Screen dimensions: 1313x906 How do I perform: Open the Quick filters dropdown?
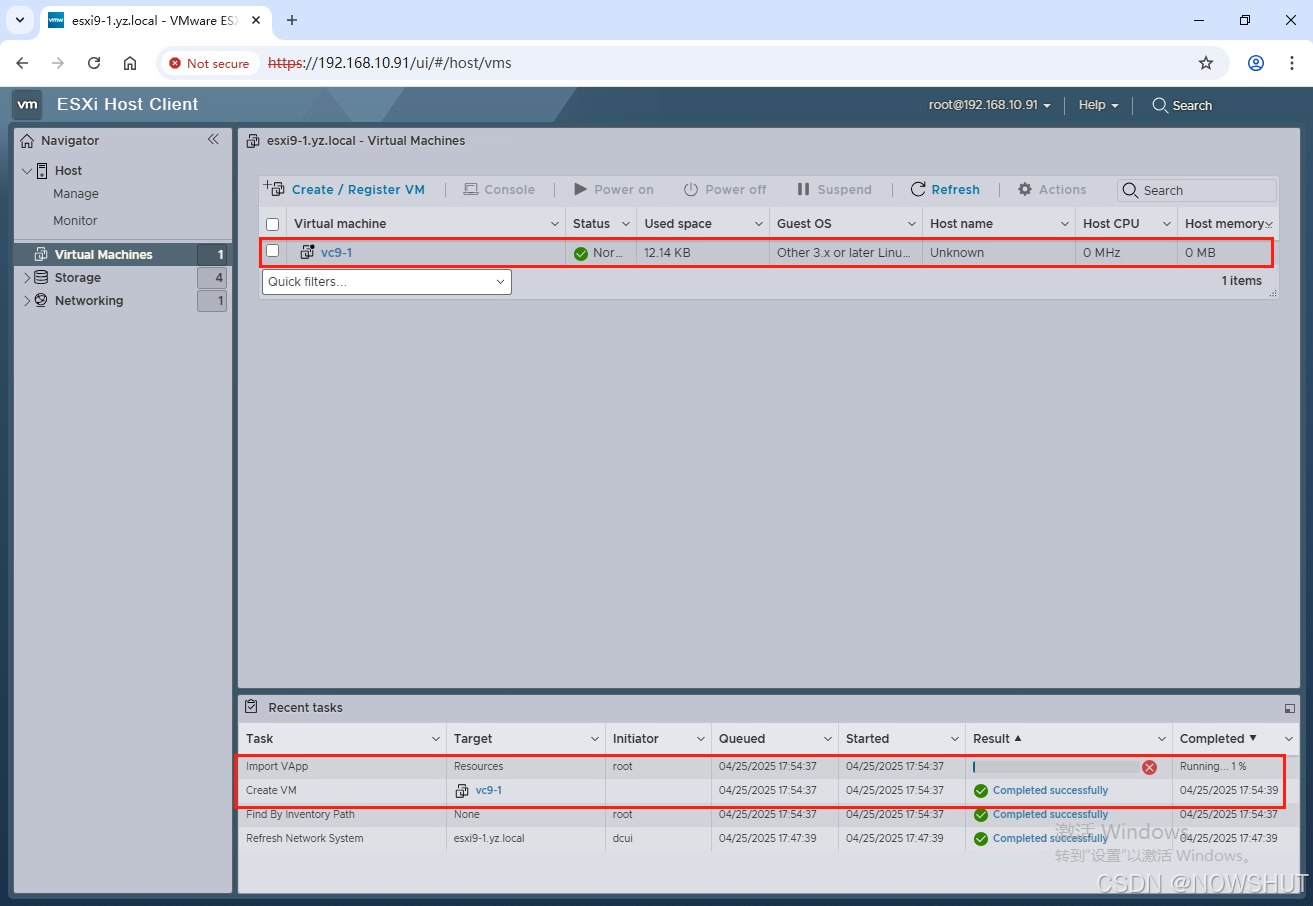[x=386, y=282]
